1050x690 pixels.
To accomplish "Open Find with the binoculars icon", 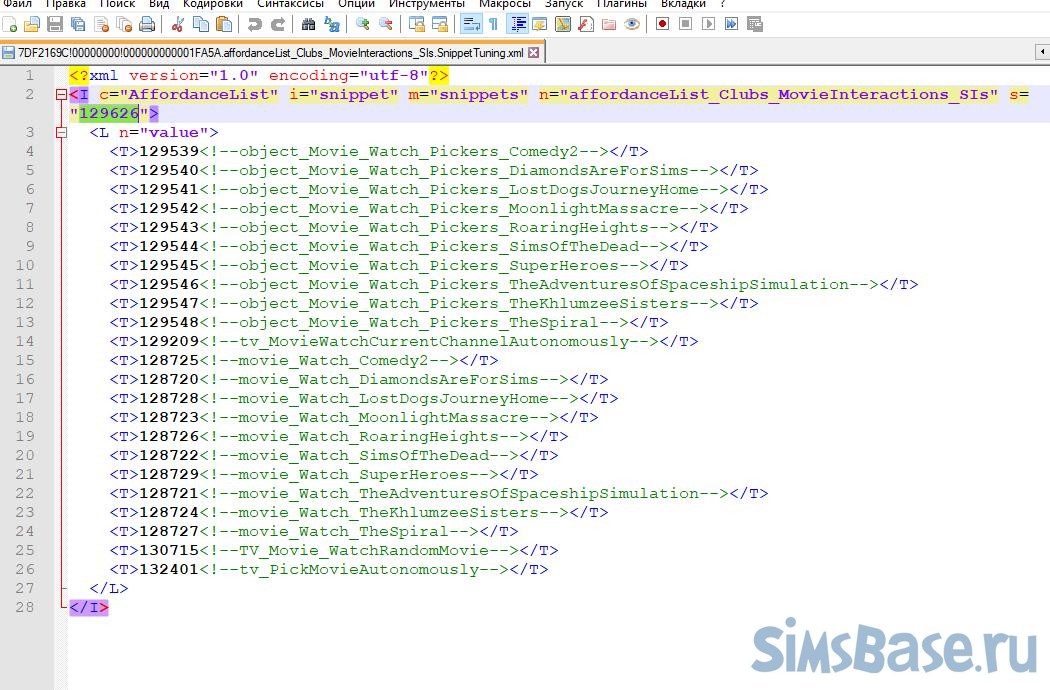I will [x=308, y=23].
